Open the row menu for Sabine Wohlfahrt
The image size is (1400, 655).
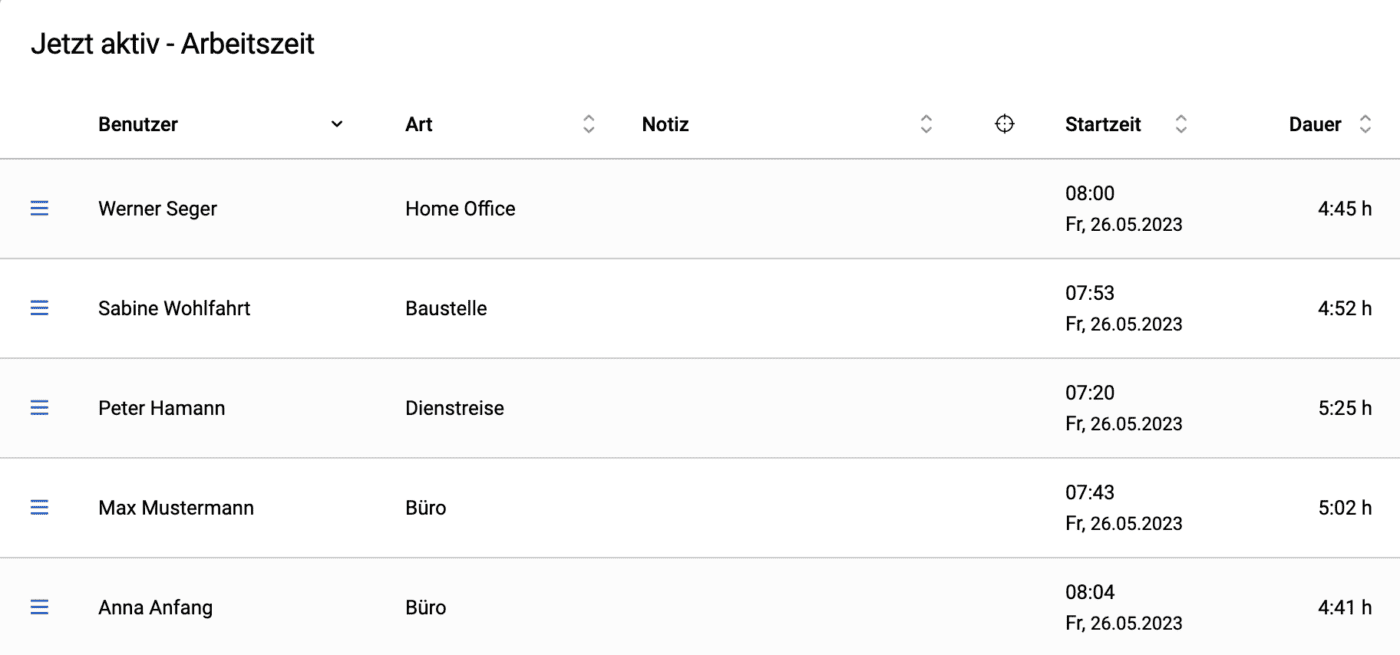point(39,308)
